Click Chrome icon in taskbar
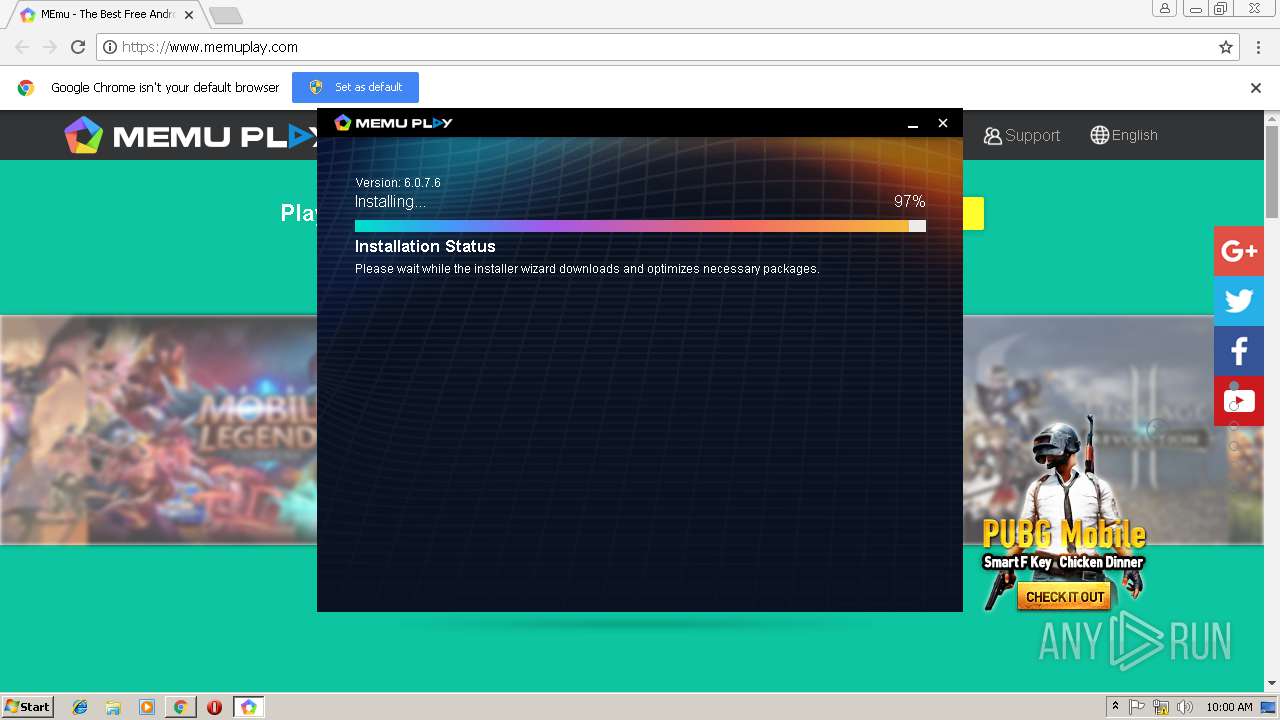 [x=180, y=707]
